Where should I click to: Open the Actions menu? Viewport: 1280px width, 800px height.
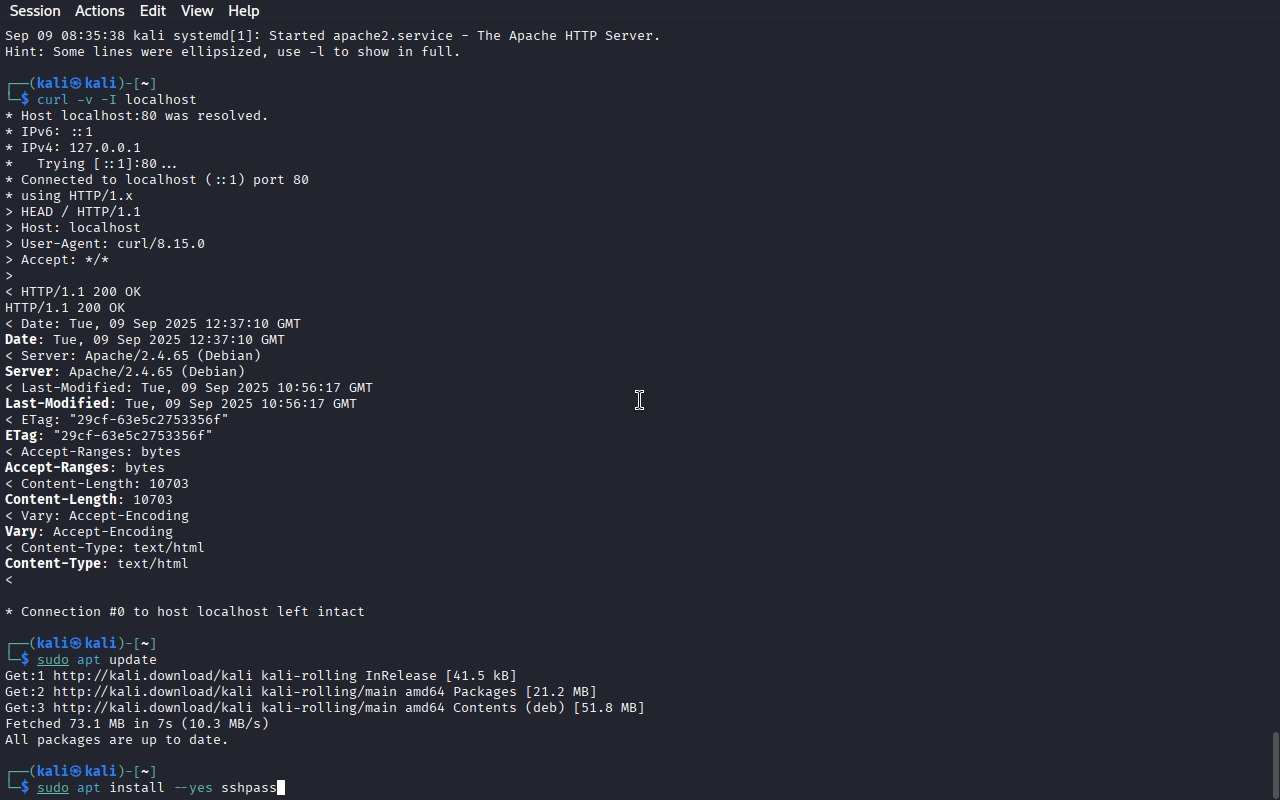click(100, 11)
